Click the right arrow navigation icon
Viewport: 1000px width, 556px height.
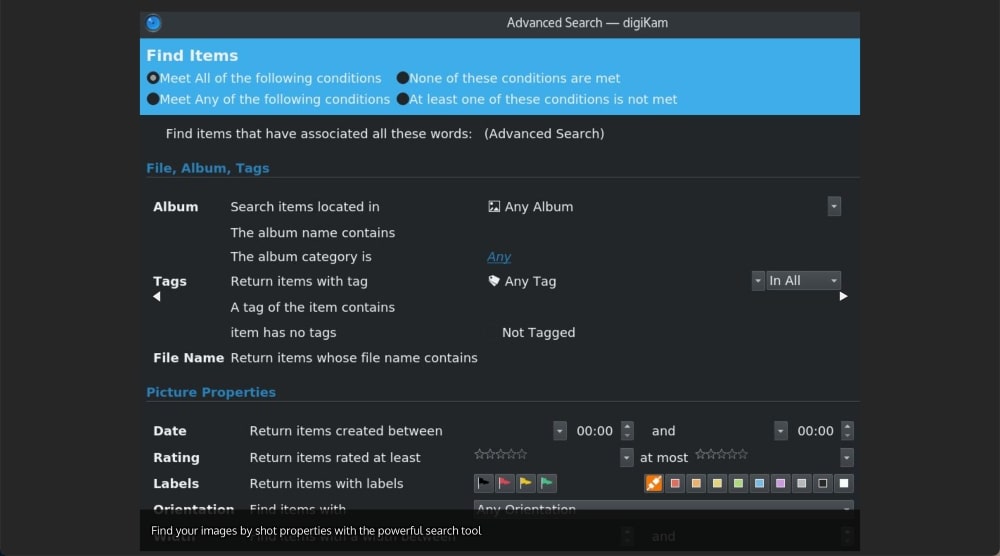[843, 296]
